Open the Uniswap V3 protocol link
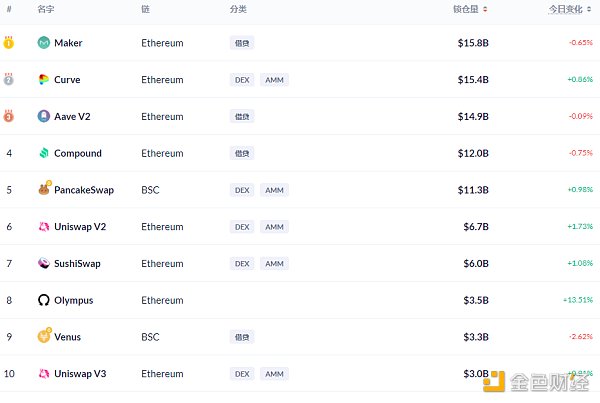 pyautogui.click(x=80, y=374)
